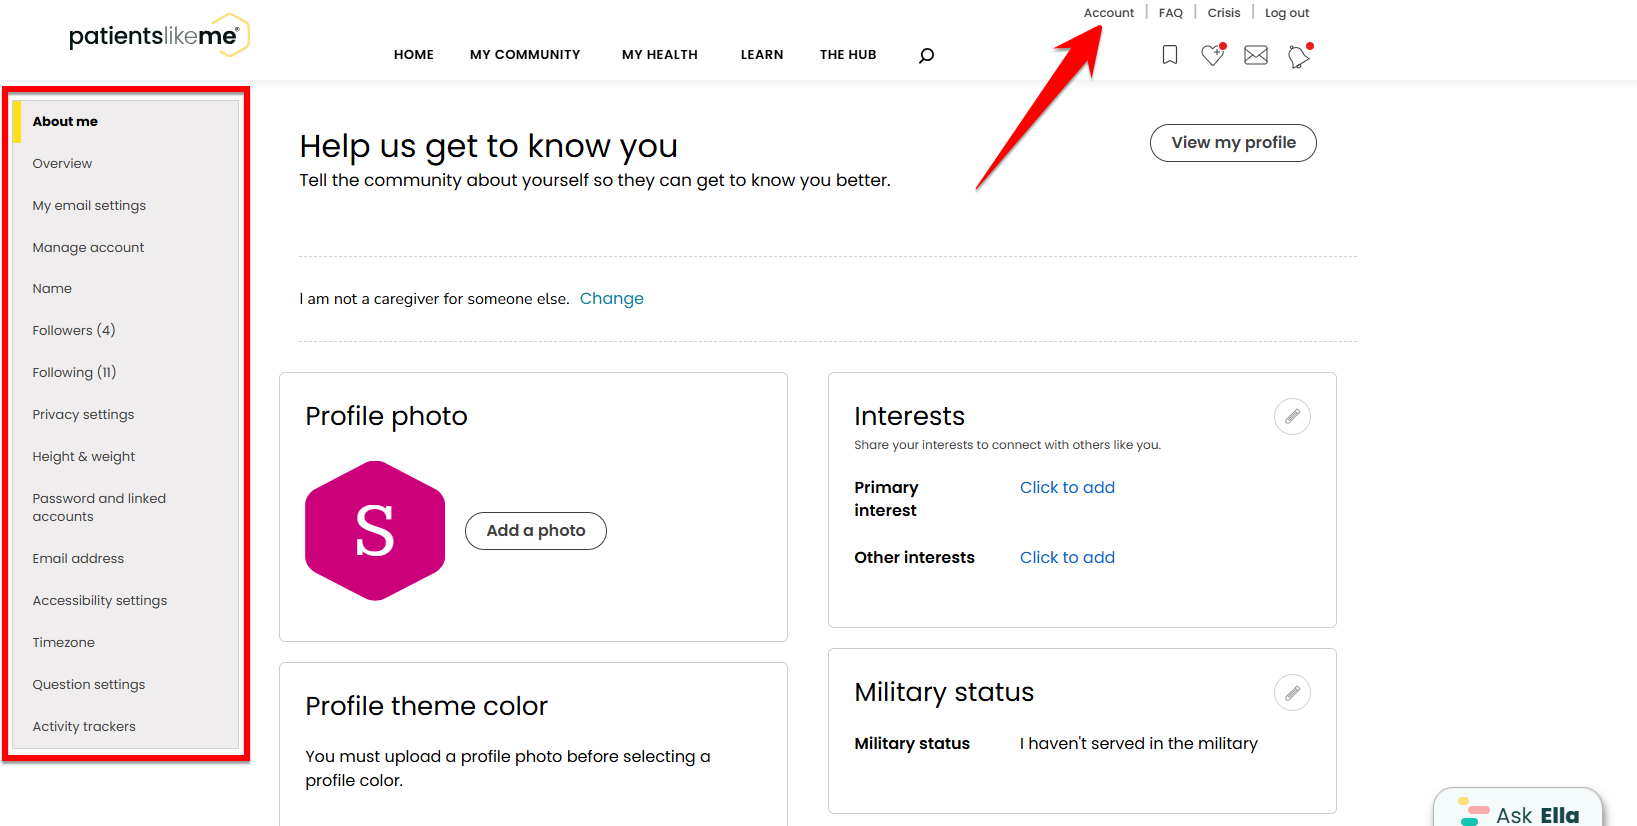This screenshot has width=1637, height=826.
Task: Click the Profile theme color heading
Action: 426,706
